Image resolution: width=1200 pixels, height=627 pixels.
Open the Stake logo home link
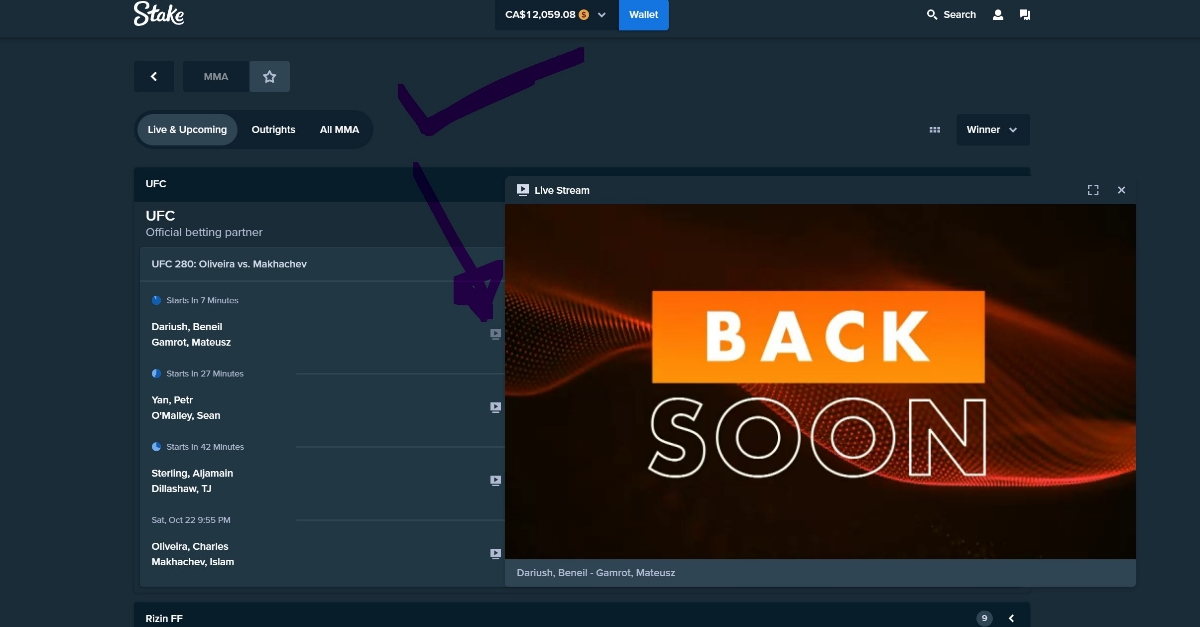click(159, 14)
